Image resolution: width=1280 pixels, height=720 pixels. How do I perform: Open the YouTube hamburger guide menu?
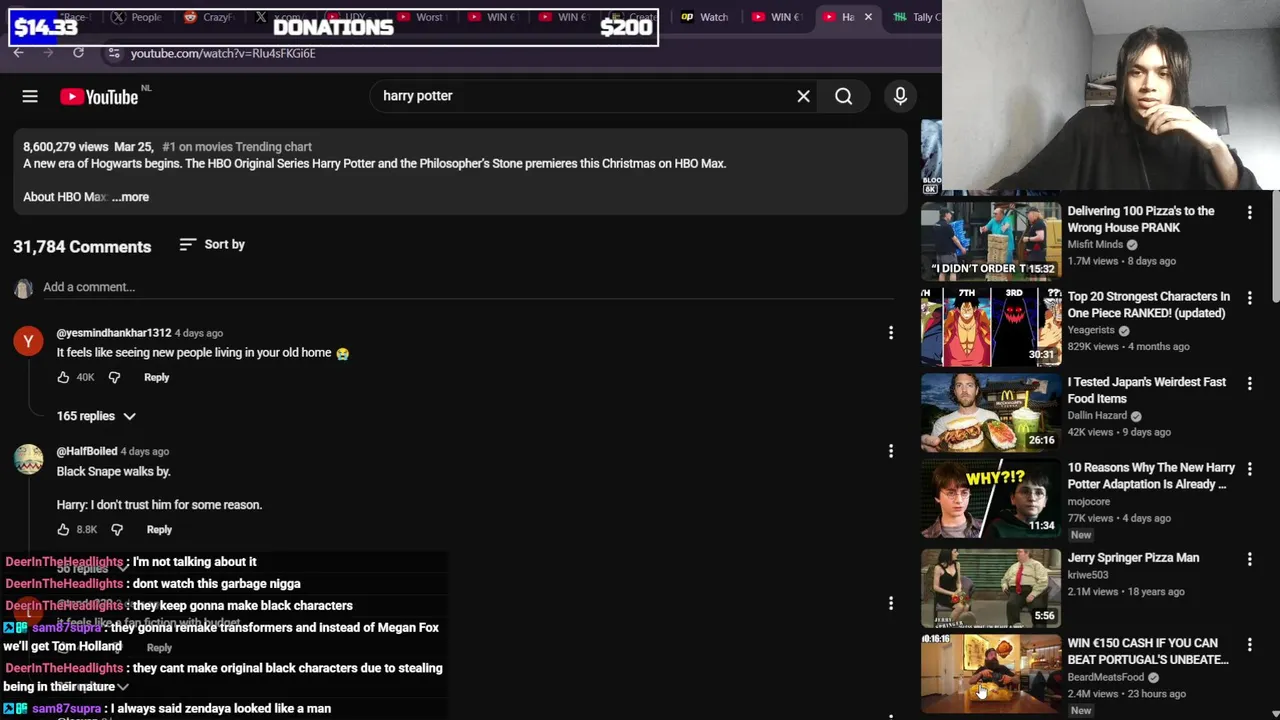30,96
